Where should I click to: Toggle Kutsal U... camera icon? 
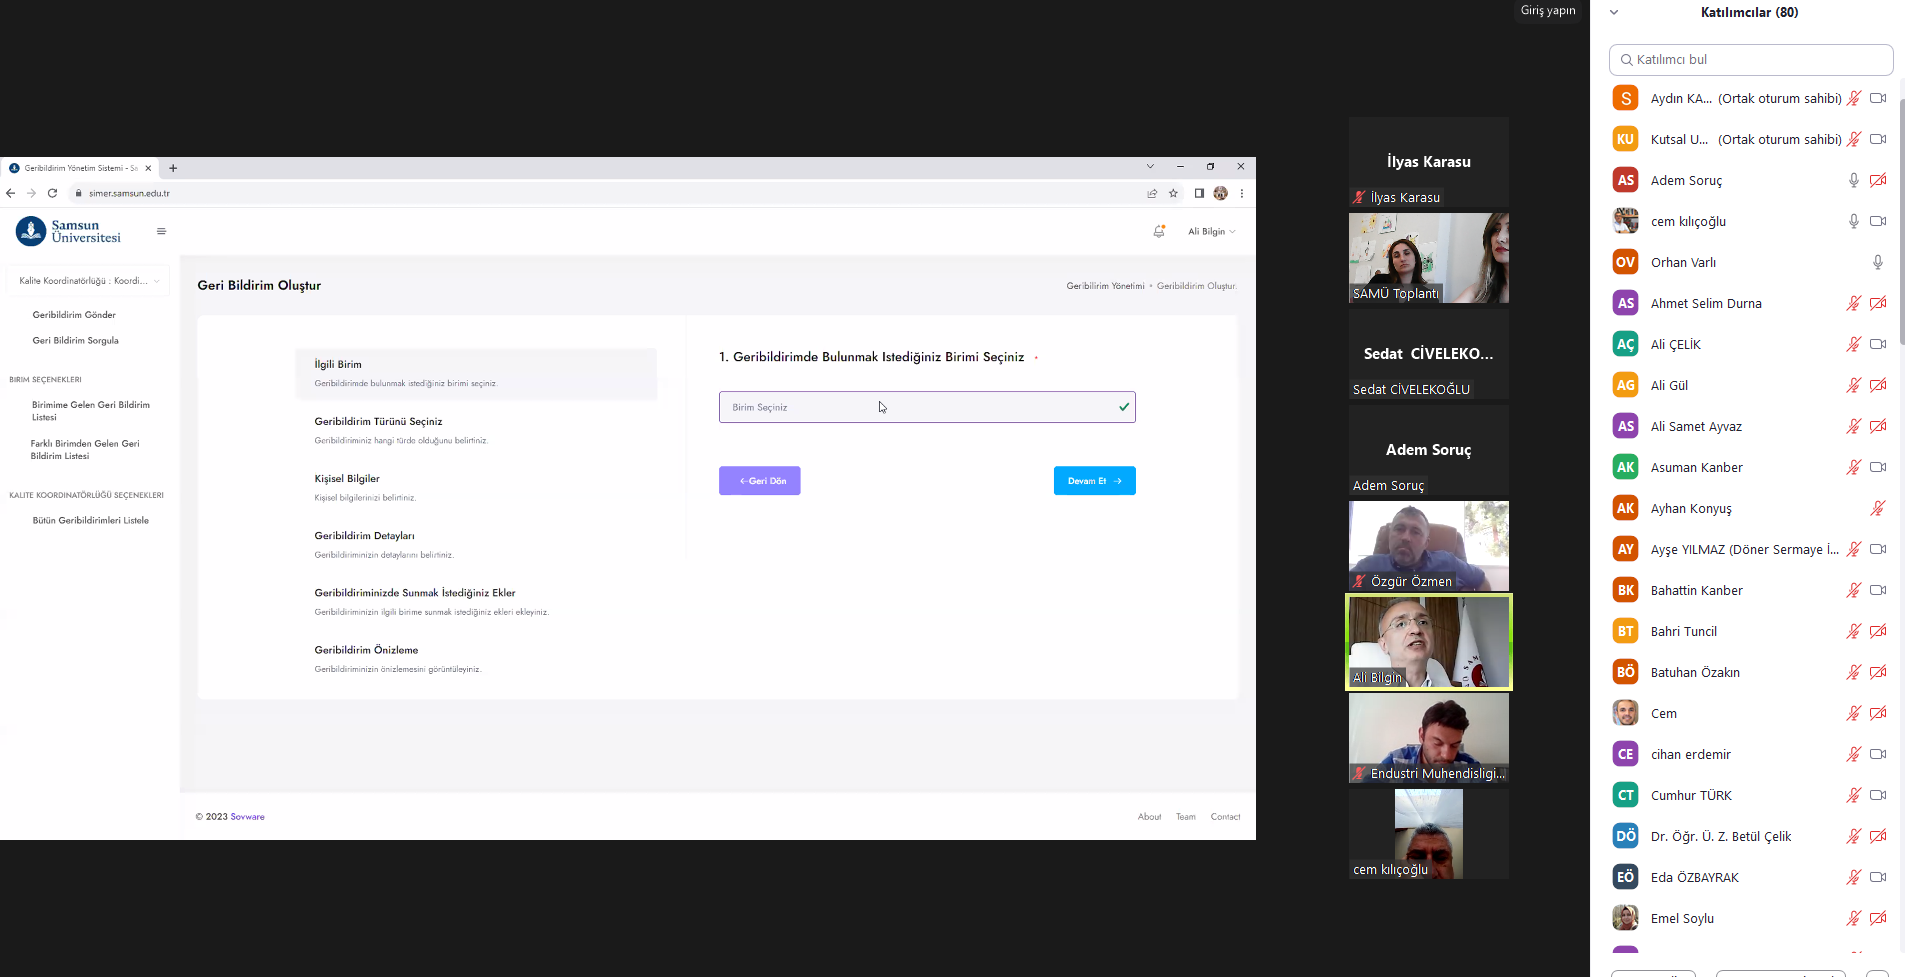click(x=1877, y=139)
